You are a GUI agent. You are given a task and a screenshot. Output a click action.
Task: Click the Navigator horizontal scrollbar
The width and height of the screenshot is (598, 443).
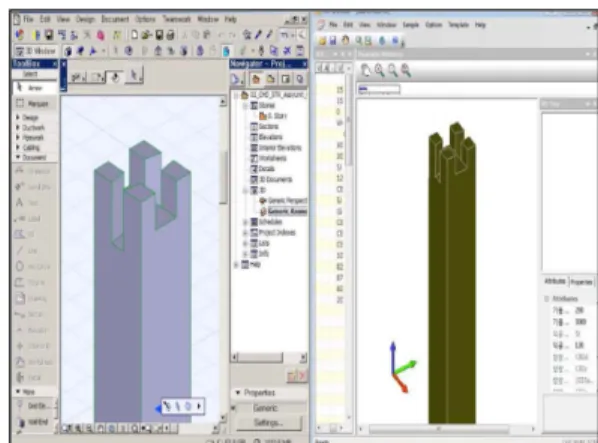point(269,357)
